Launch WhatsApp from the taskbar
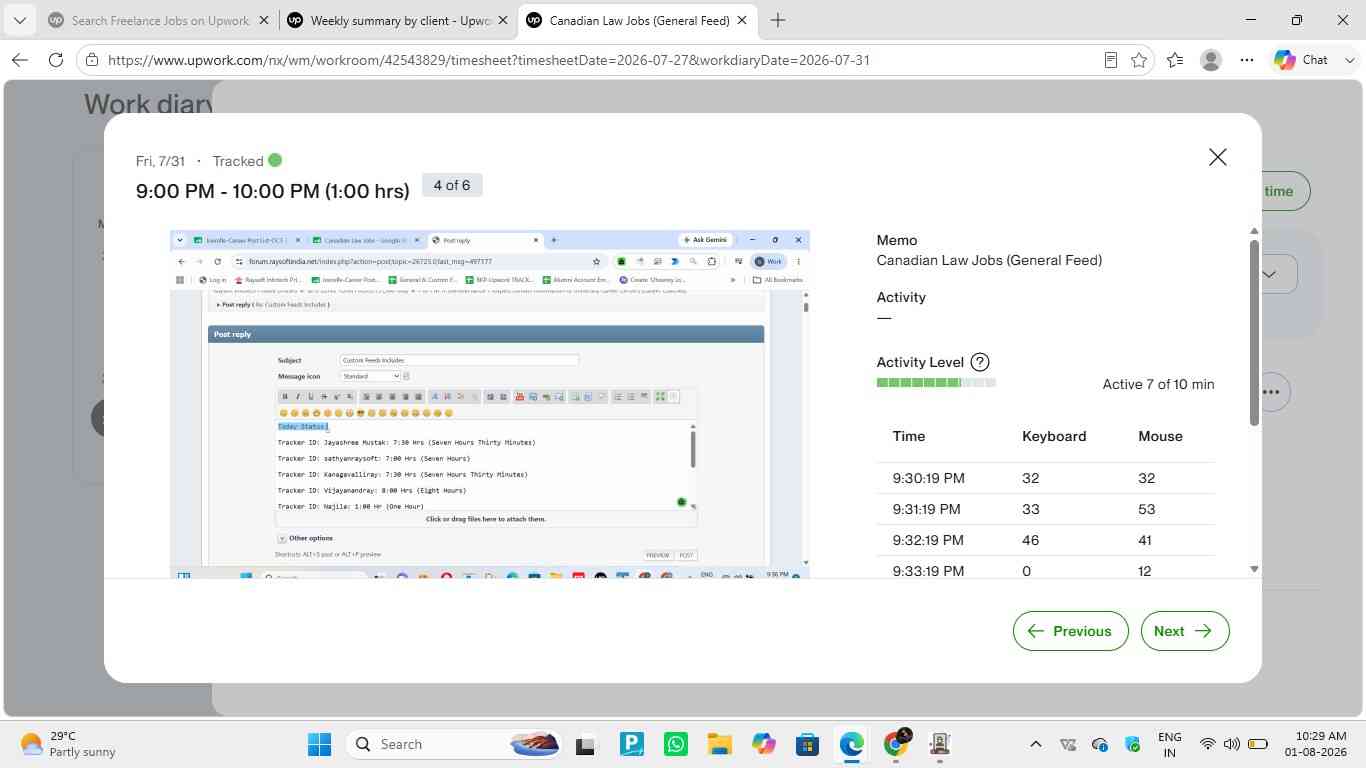The image size is (1366, 768). tap(676, 744)
